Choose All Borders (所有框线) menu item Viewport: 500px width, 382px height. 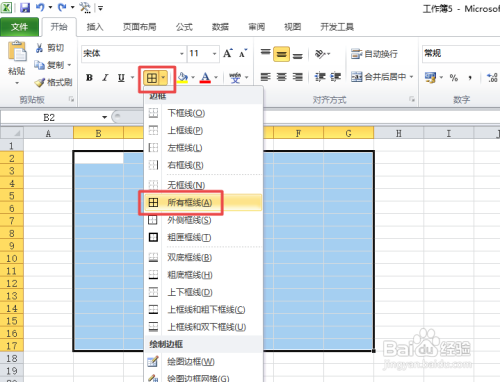click(x=203, y=203)
